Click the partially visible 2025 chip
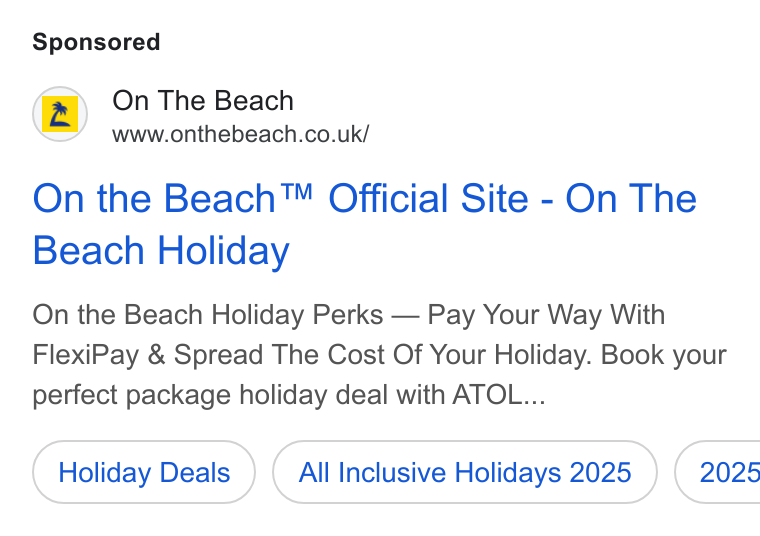Screen dimensions: 760x536 (719, 472)
